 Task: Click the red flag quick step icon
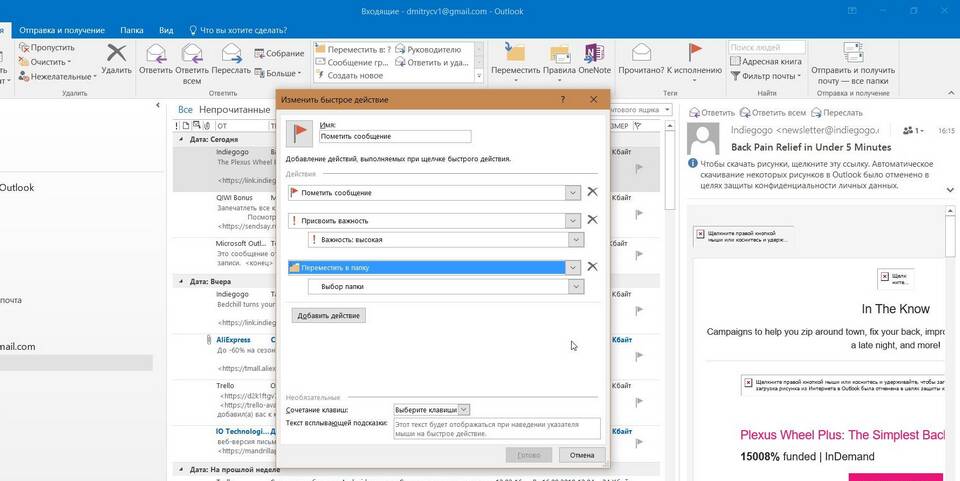click(x=299, y=134)
